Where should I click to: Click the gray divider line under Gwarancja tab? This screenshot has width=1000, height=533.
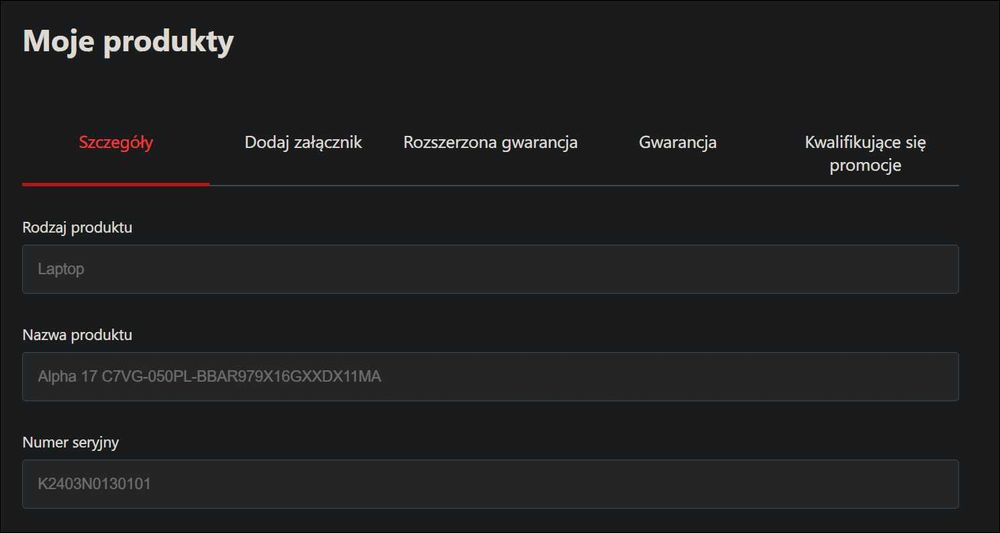tap(677, 185)
